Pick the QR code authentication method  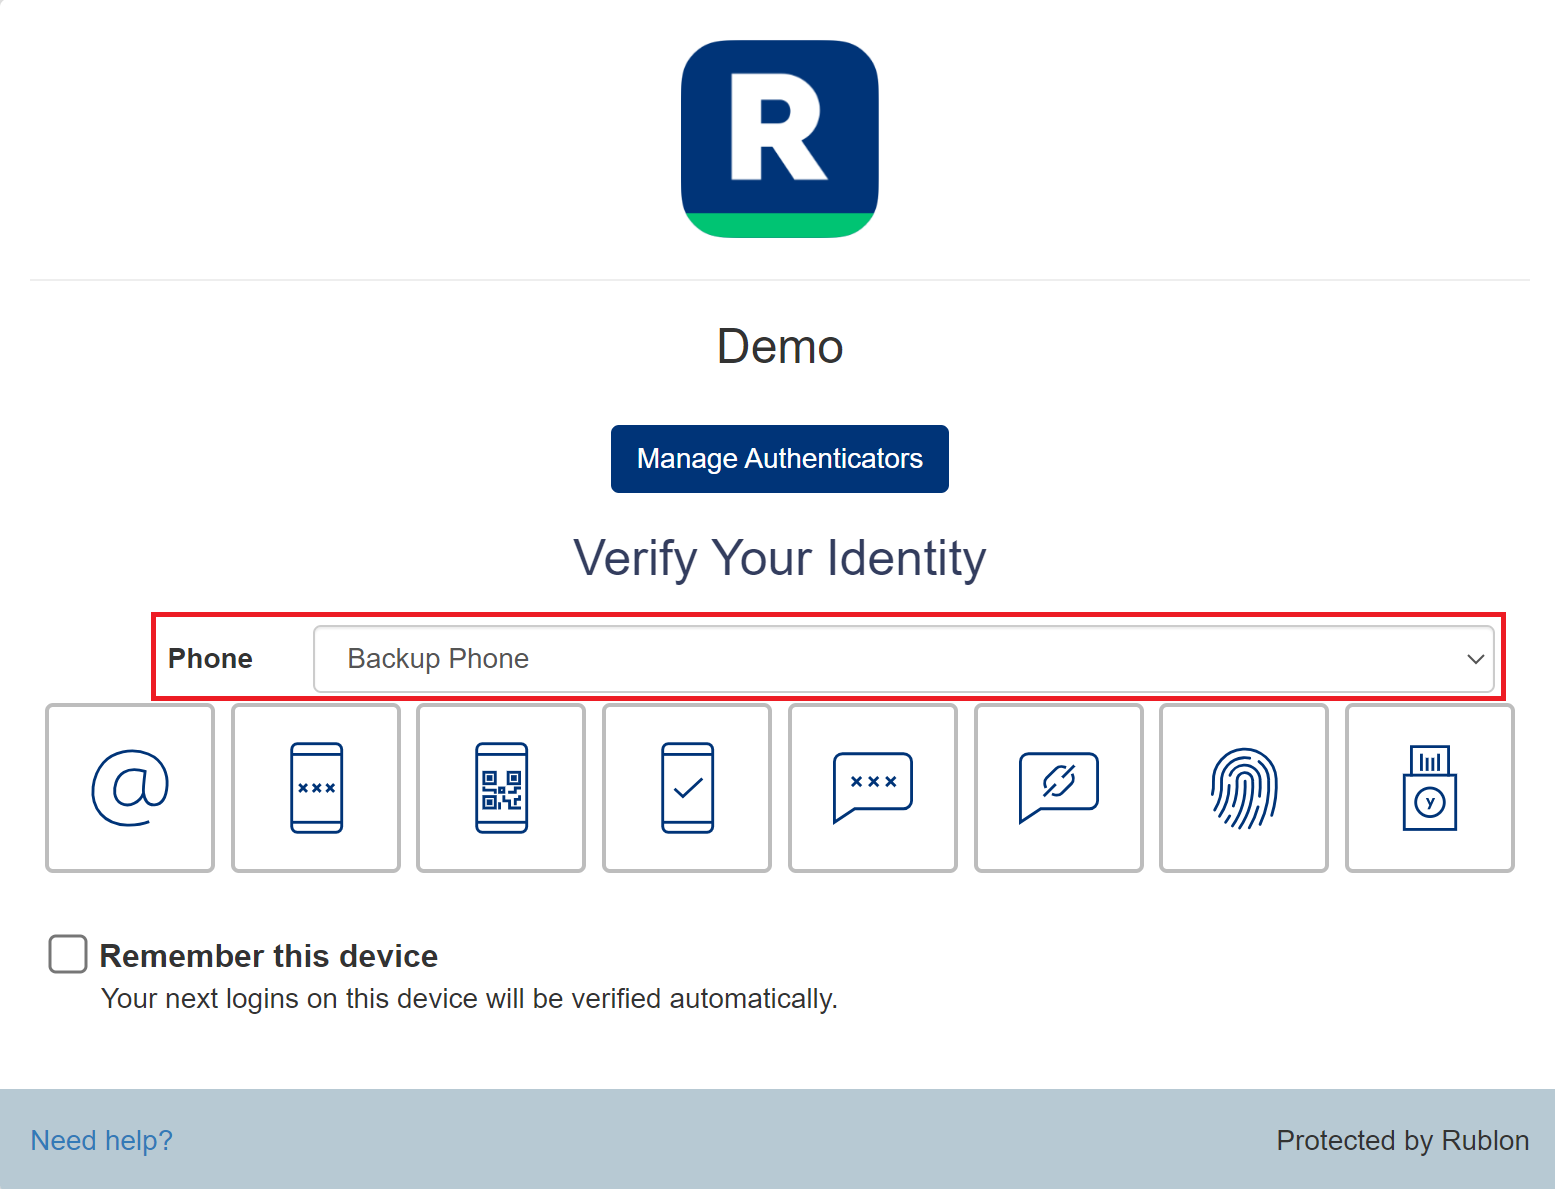coord(501,788)
